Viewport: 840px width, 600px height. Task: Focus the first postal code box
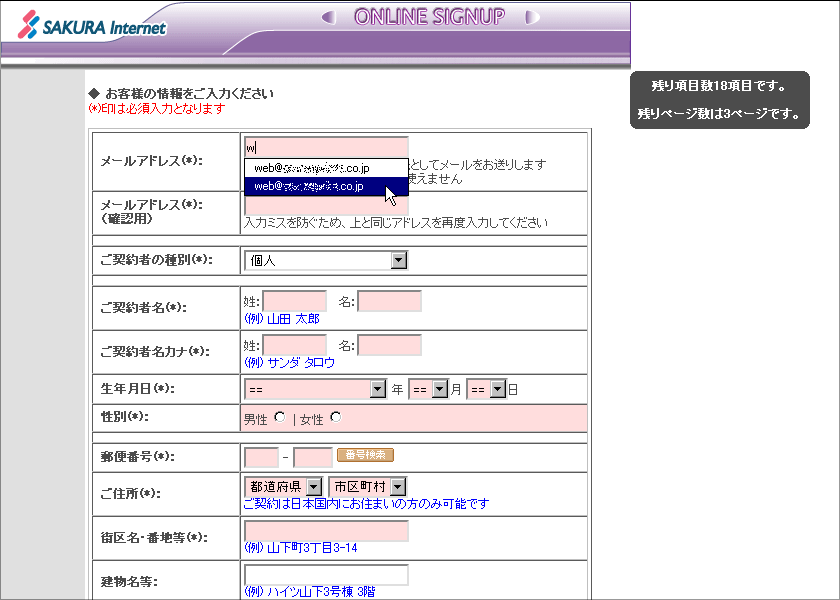click(x=261, y=458)
